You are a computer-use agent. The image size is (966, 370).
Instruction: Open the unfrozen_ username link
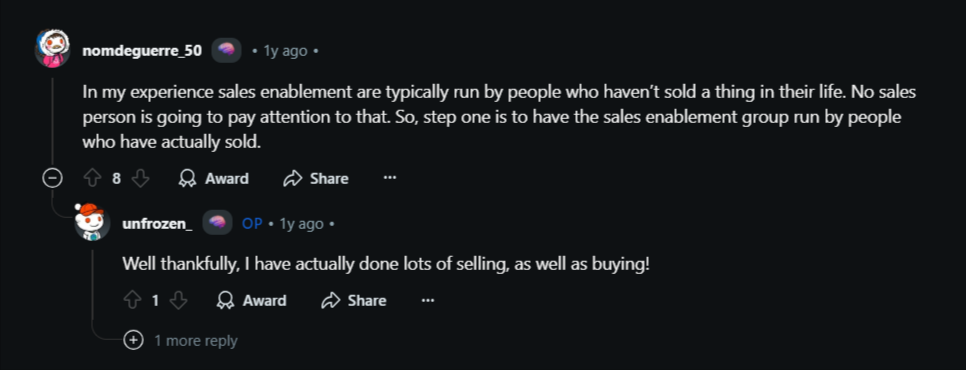[157, 223]
